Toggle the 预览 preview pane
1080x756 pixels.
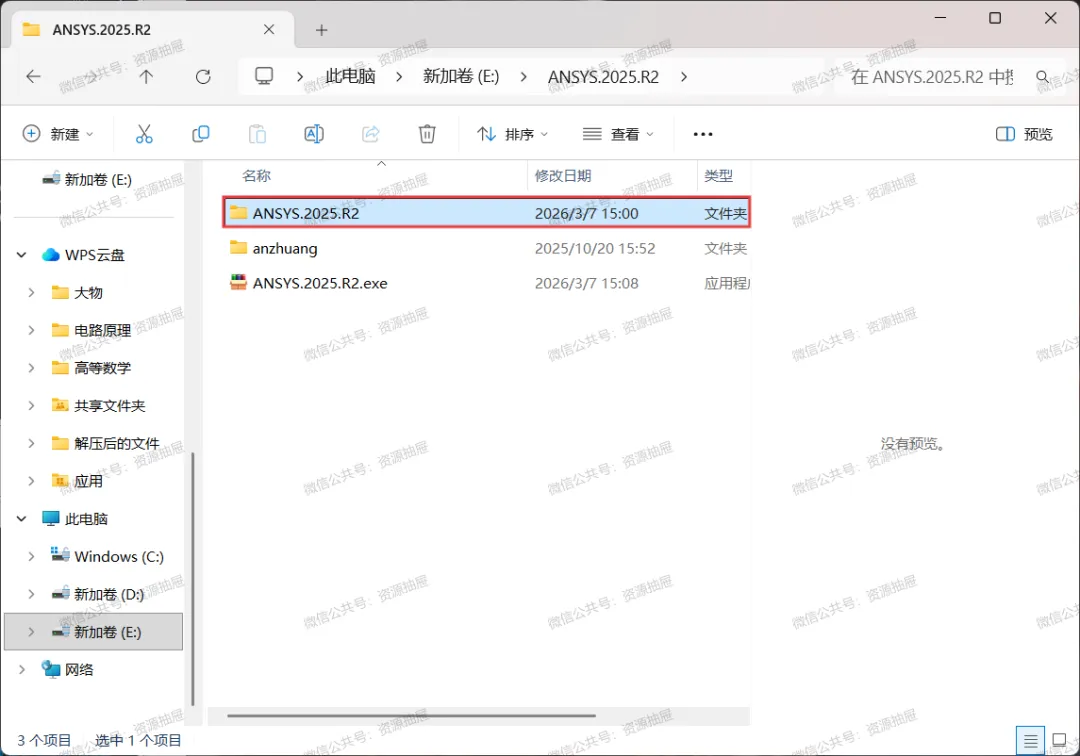(x=1024, y=134)
